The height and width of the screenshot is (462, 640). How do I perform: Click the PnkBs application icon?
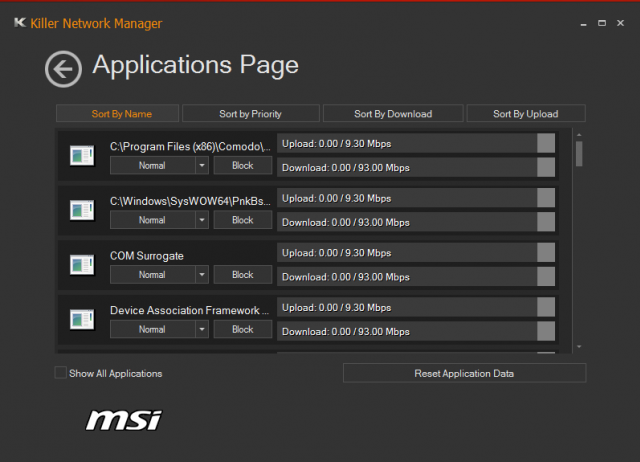point(82,210)
